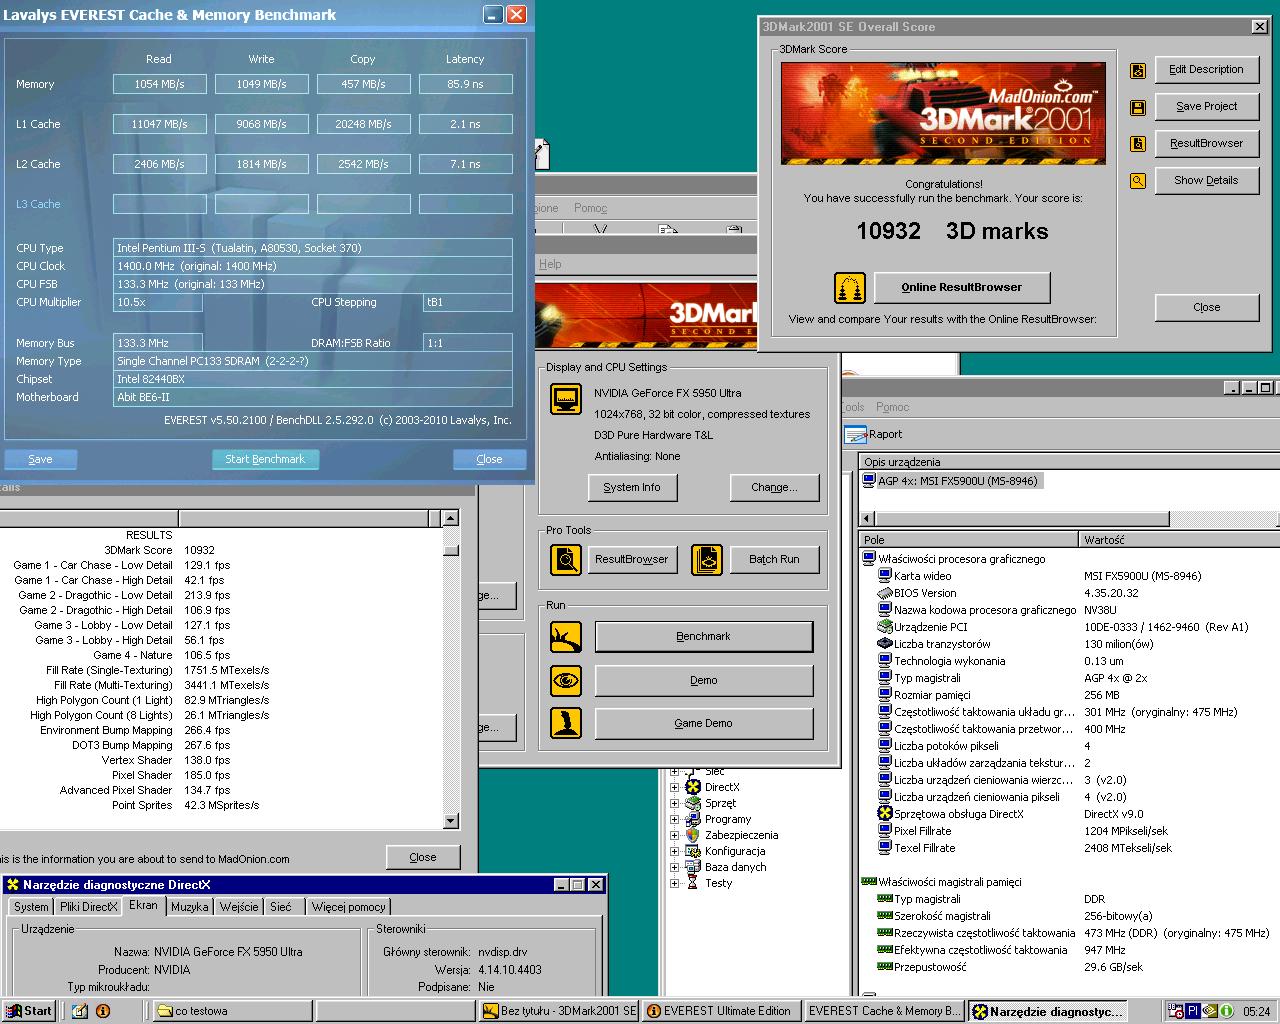Click the monitor icon of AGP 4x device entry

point(868,481)
